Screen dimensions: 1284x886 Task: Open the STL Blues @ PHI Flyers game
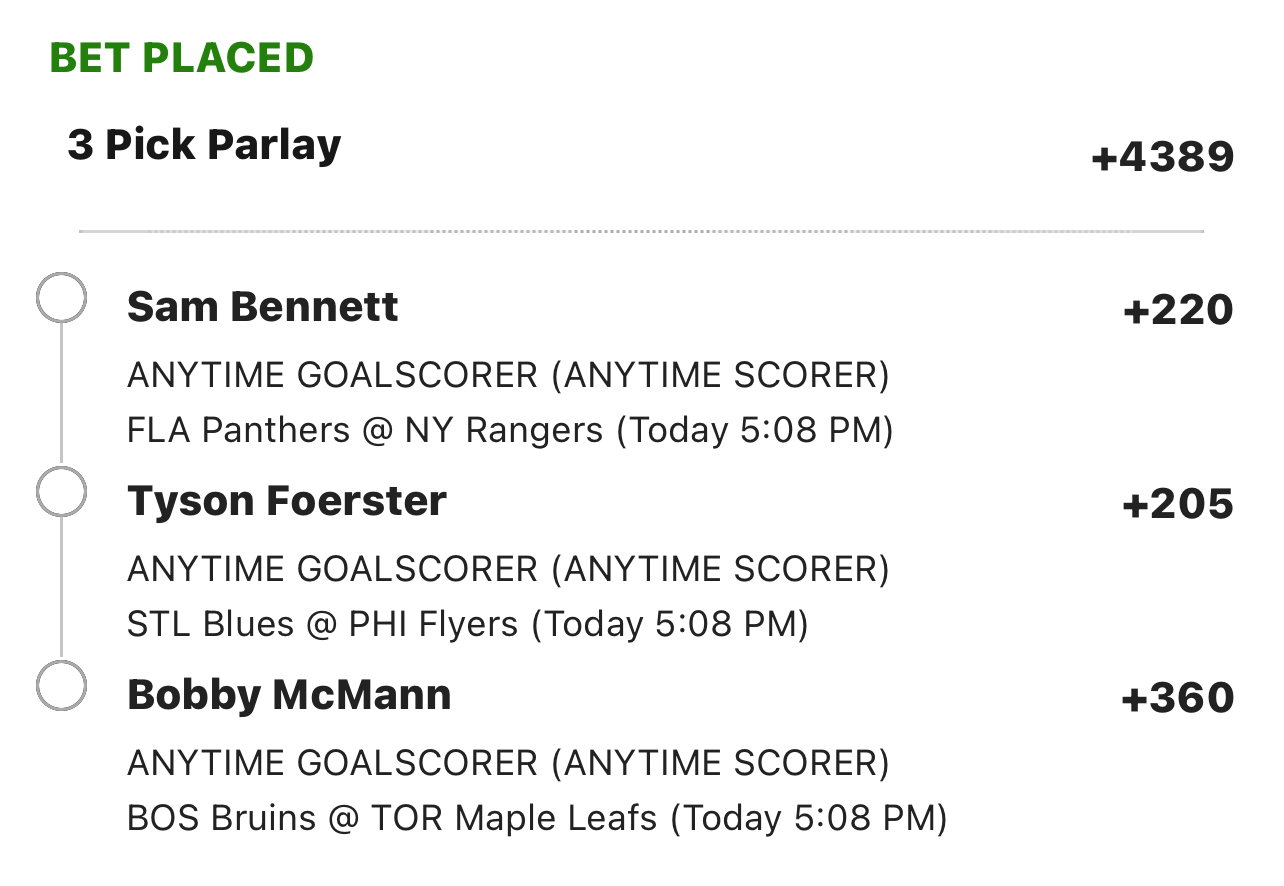468,624
